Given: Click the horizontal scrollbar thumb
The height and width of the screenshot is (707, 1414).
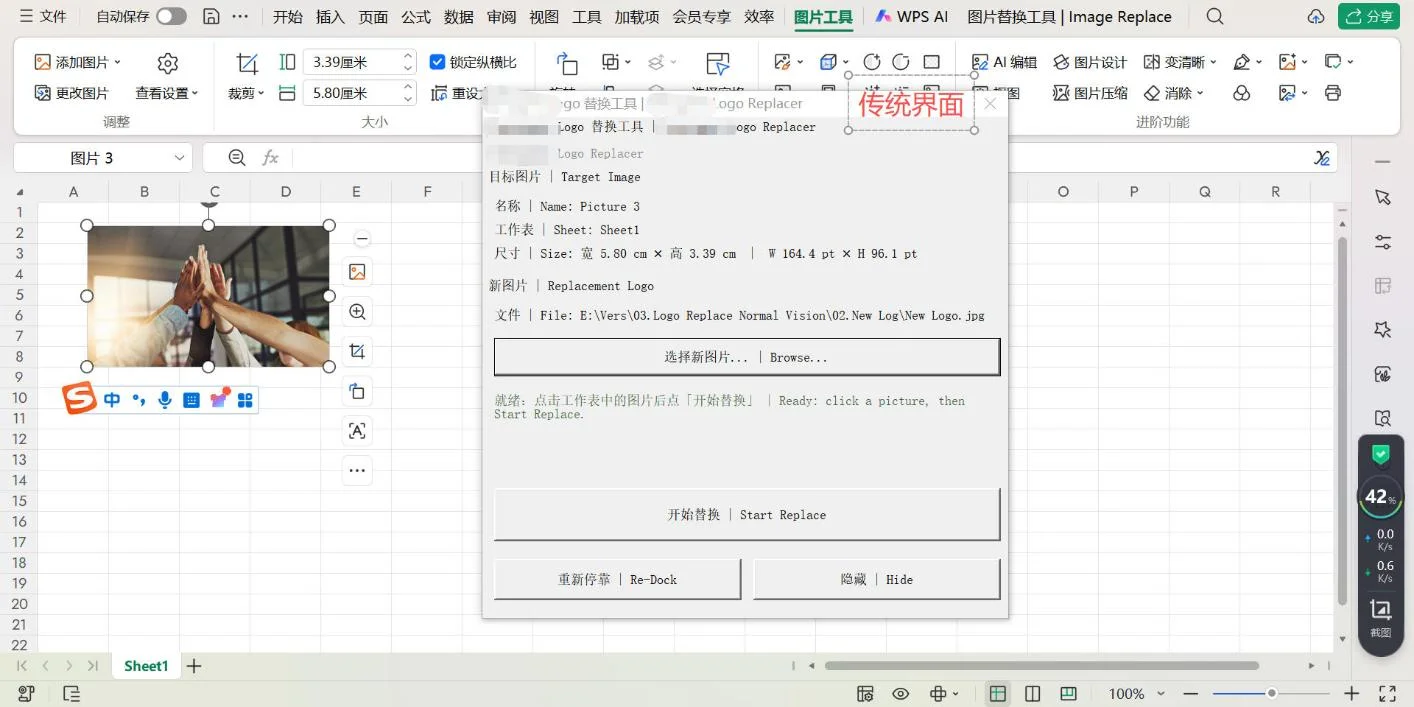Looking at the screenshot, I should point(1041,666).
